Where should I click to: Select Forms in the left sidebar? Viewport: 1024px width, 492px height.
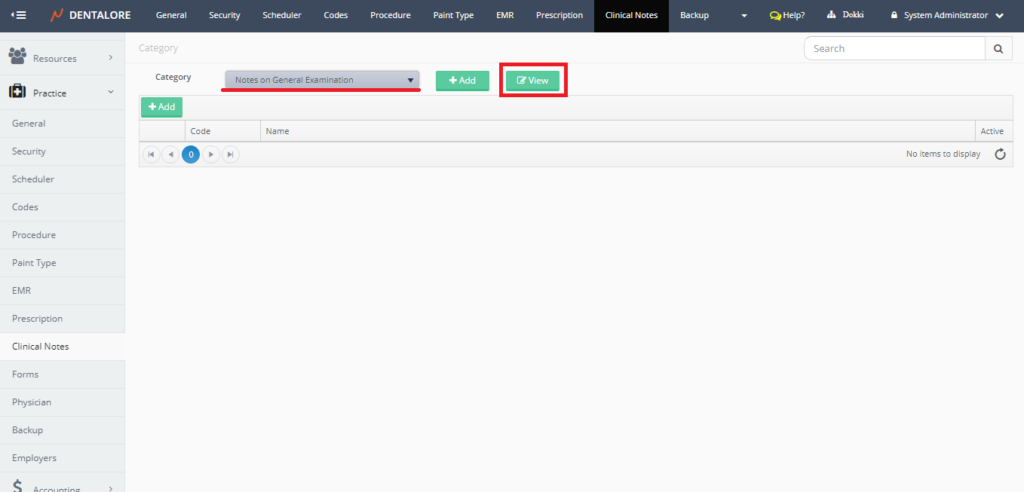(x=26, y=374)
